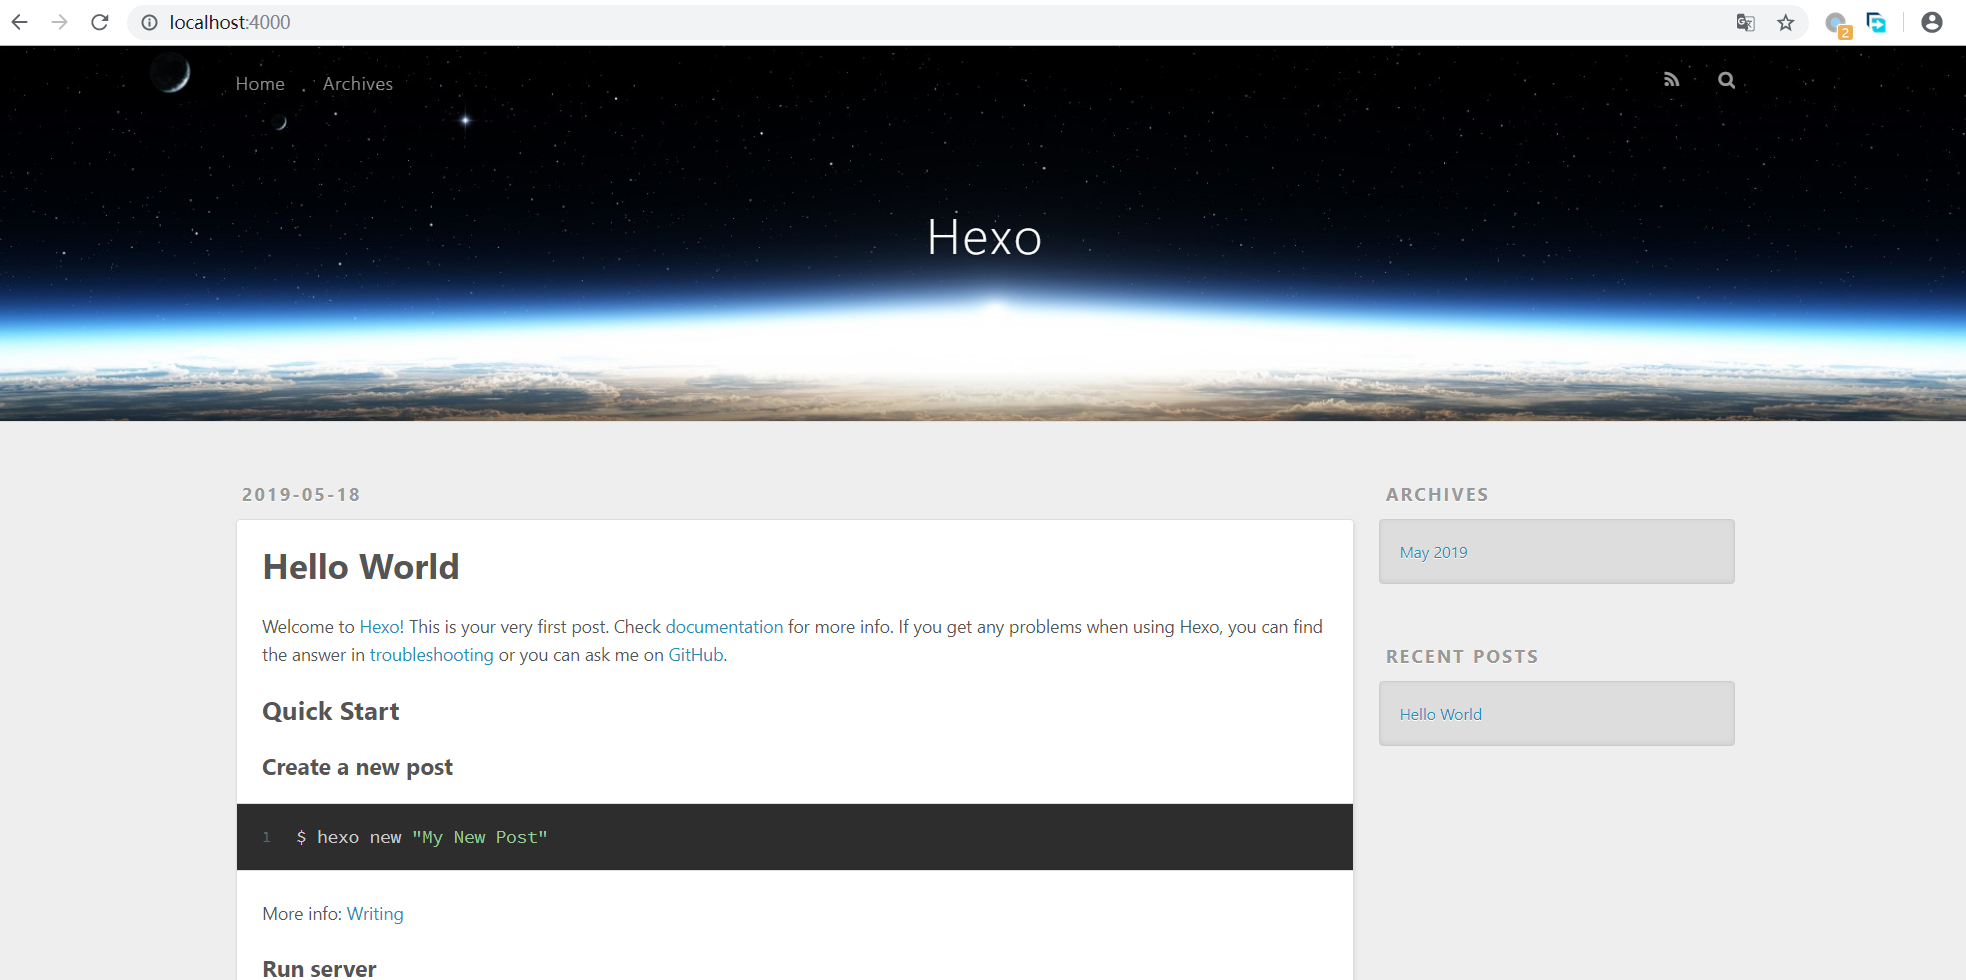The height and width of the screenshot is (980, 1966).
Task: Click the Create a new post heading
Action: pos(357,767)
